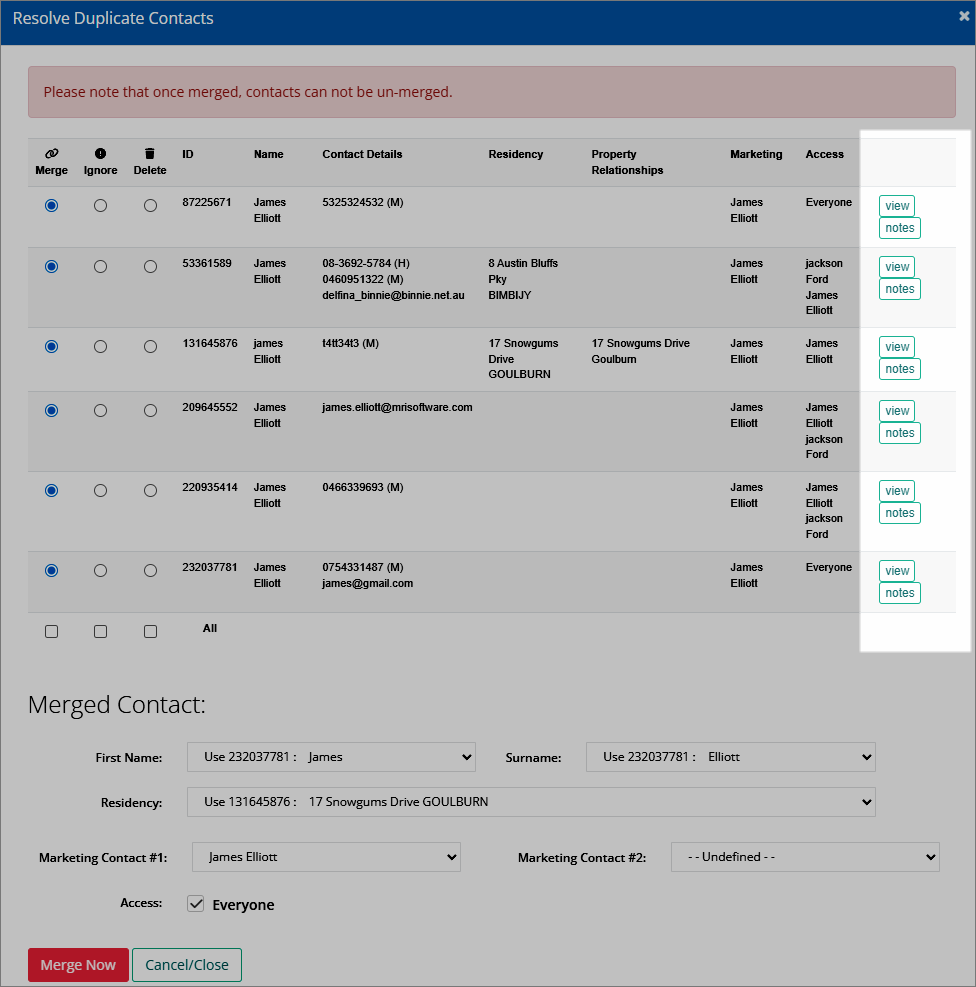
Task: Select Ignore radio for contact 87225671
Action: point(100,206)
